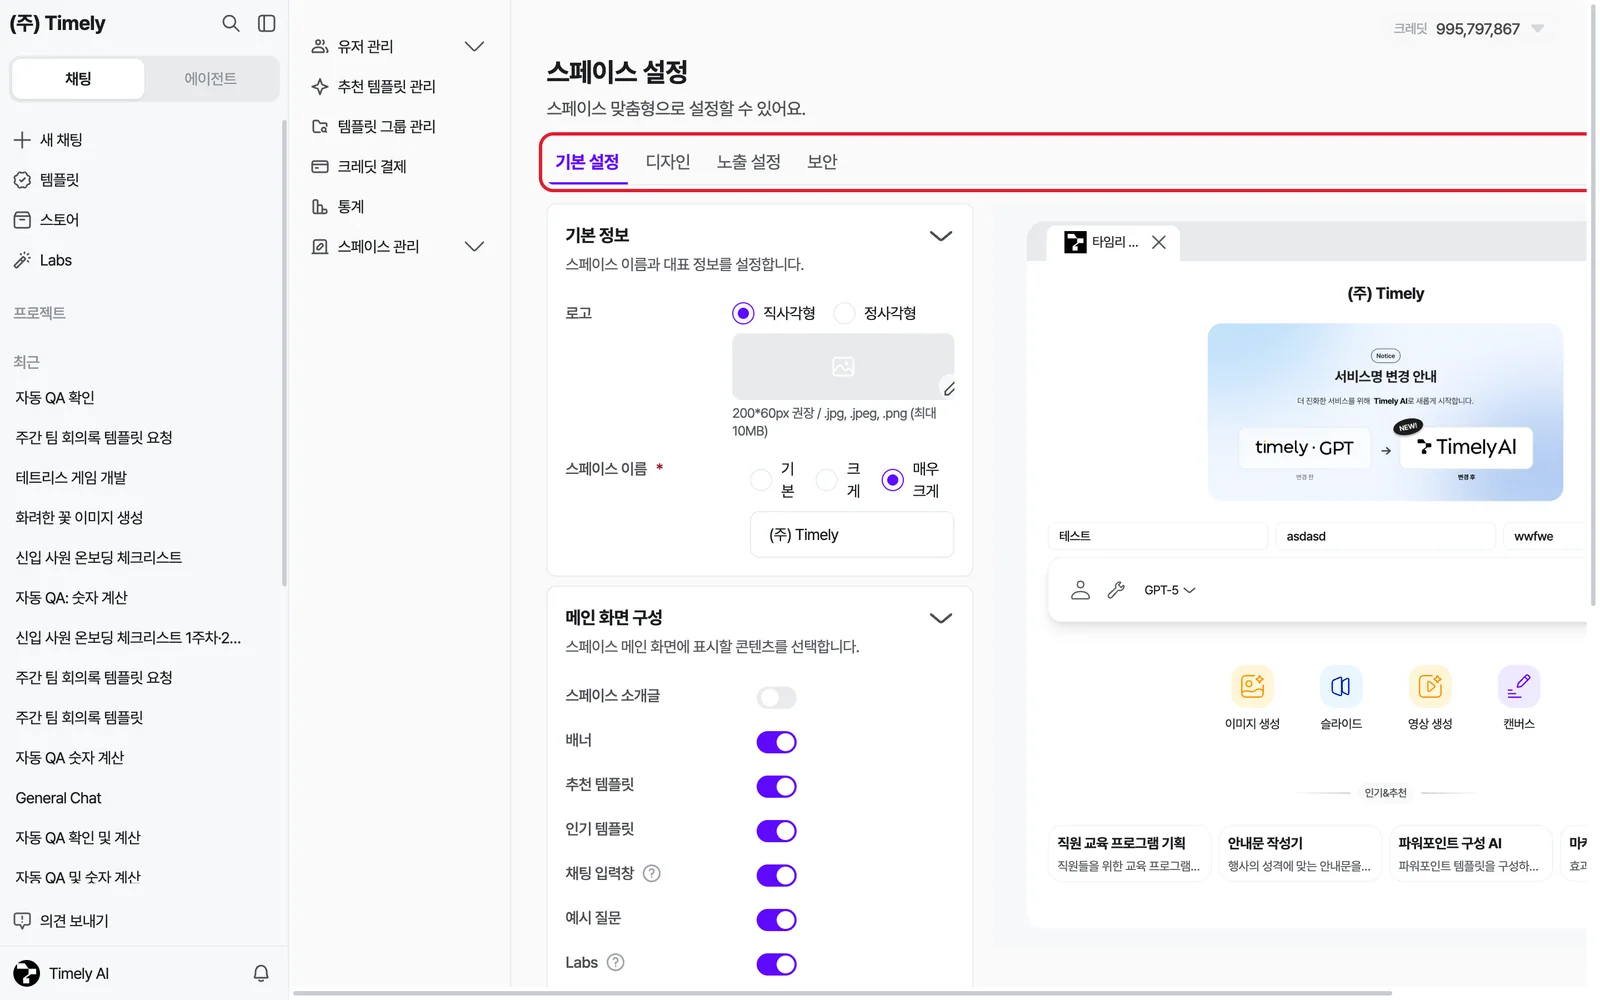Open the GPT-5 model dropdown
1600x1000 pixels.
[1170, 590]
